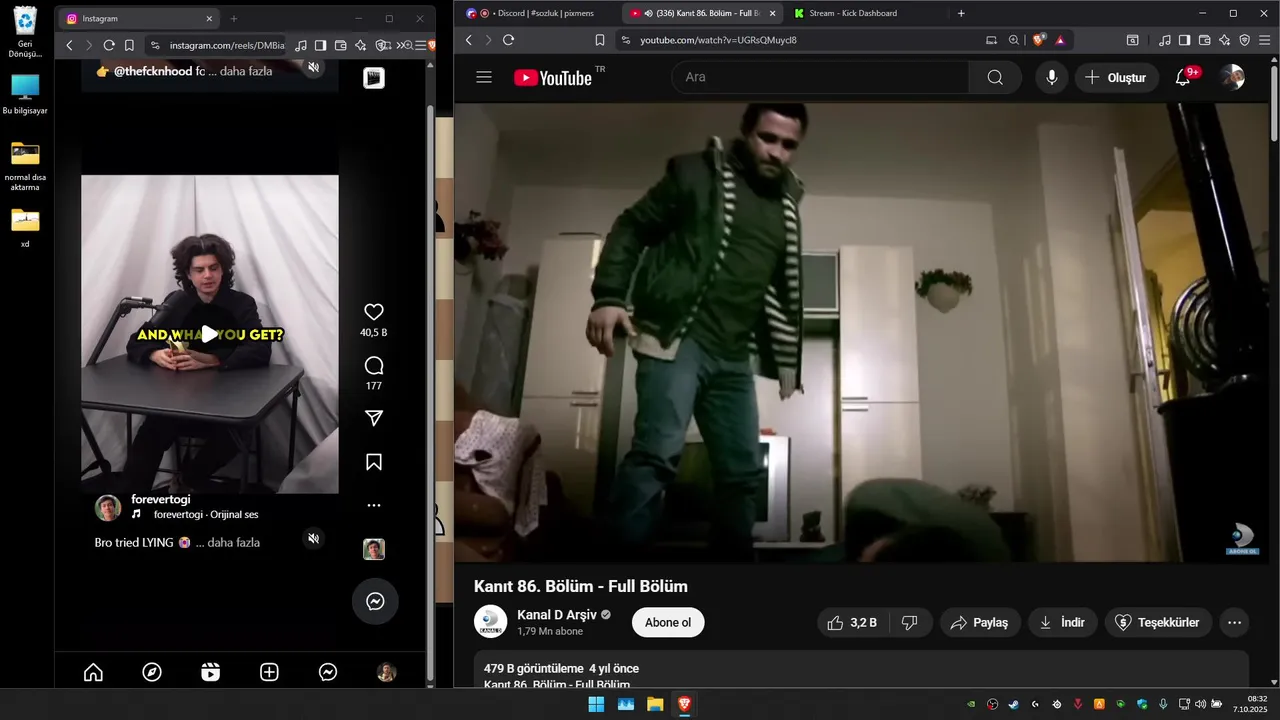This screenshot has height=720, width=1280.
Task: Open new tab in the Instagram window
Action: tap(234, 18)
